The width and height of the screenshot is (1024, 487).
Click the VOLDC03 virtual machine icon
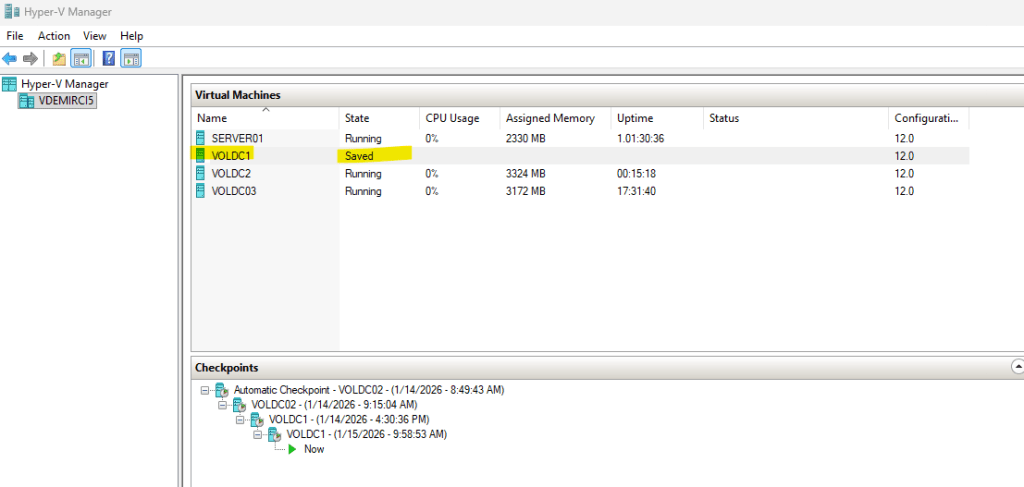pyautogui.click(x=201, y=191)
